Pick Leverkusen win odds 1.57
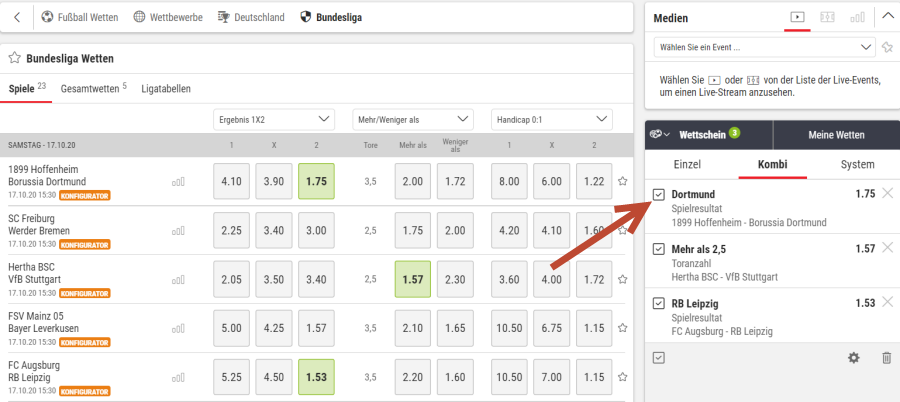 [316, 328]
